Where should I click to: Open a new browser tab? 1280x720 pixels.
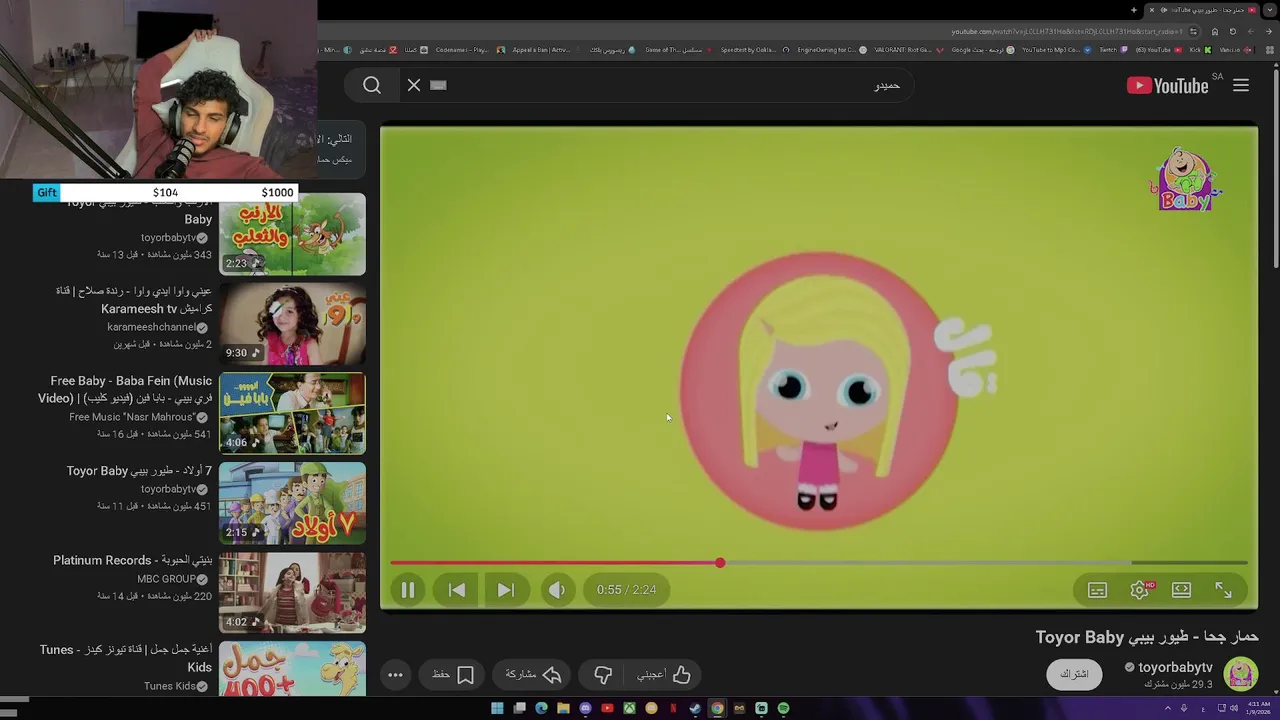[1134, 10]
